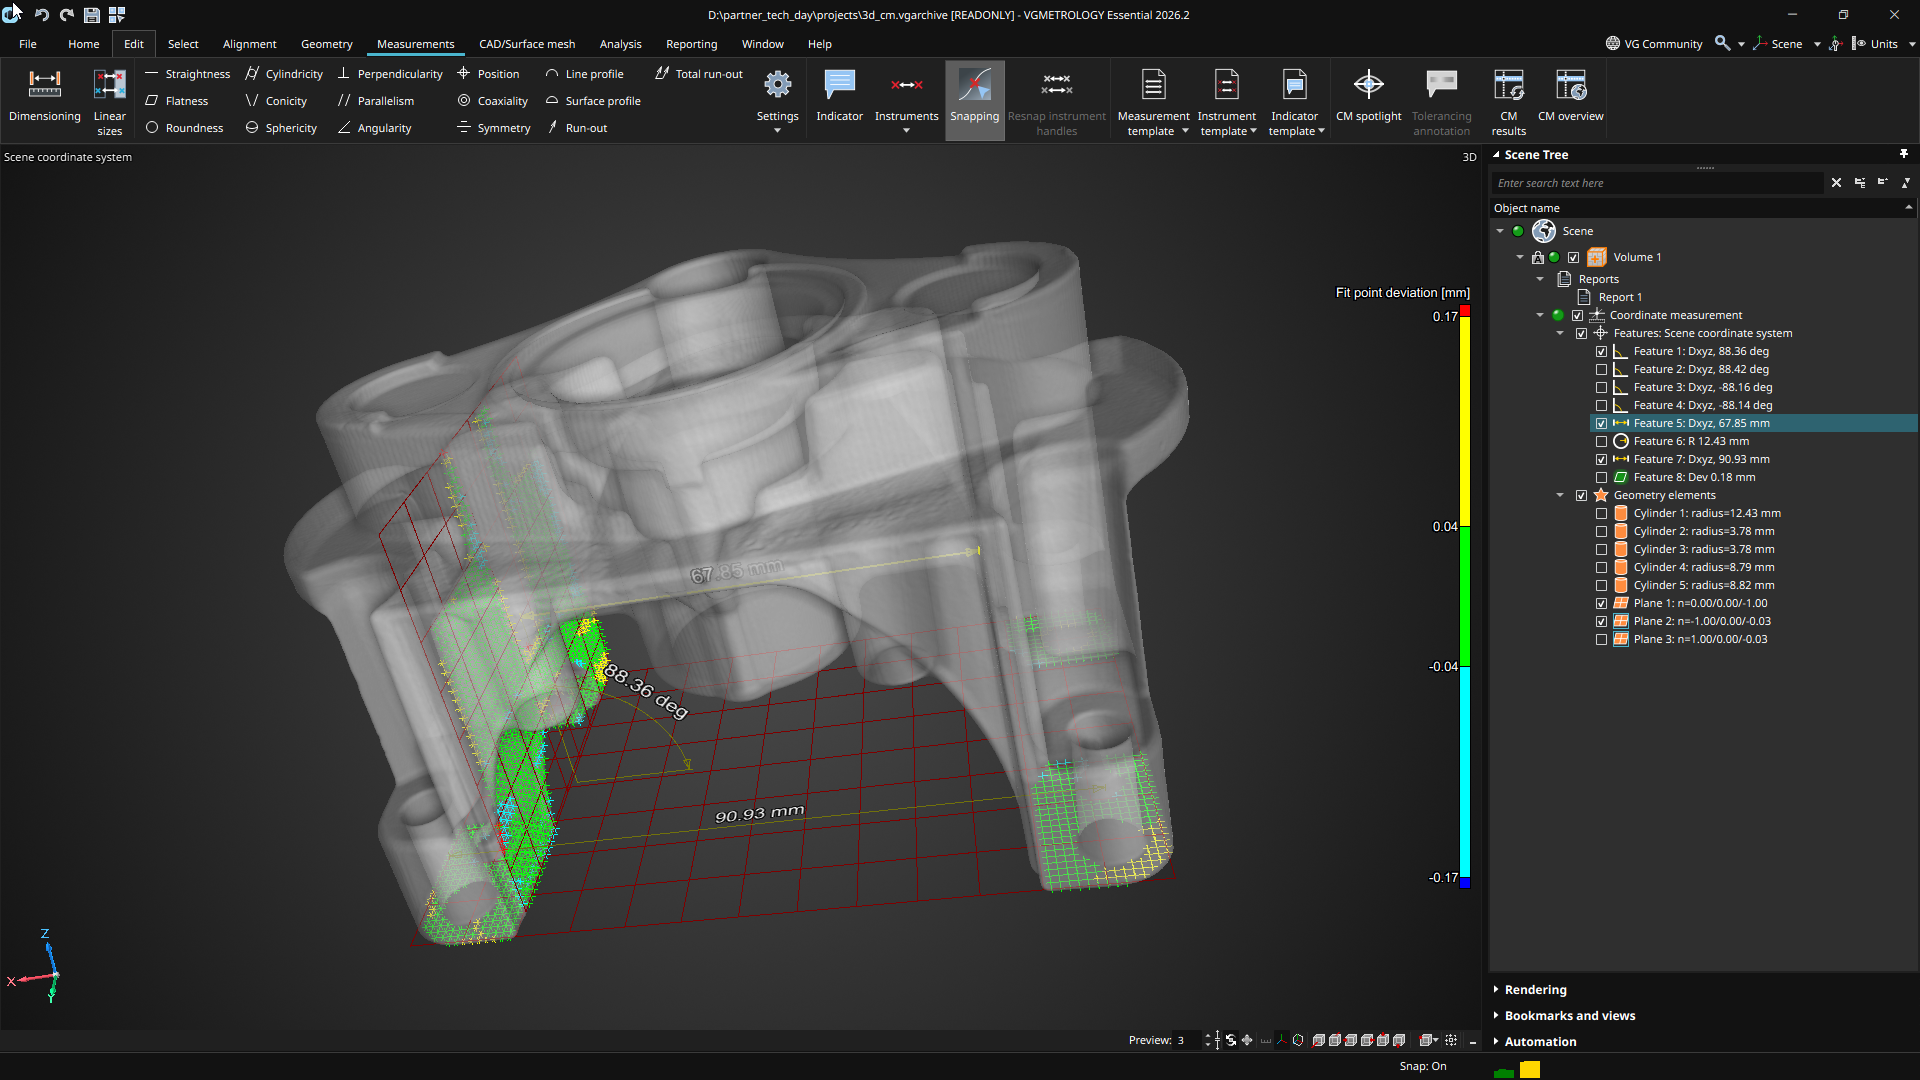The height and width of the screenshot is (1080, 1920).
Task: Uncheck Feature 1: Dxyz, 88.36 deg
Action: [x=1601, y=352]
